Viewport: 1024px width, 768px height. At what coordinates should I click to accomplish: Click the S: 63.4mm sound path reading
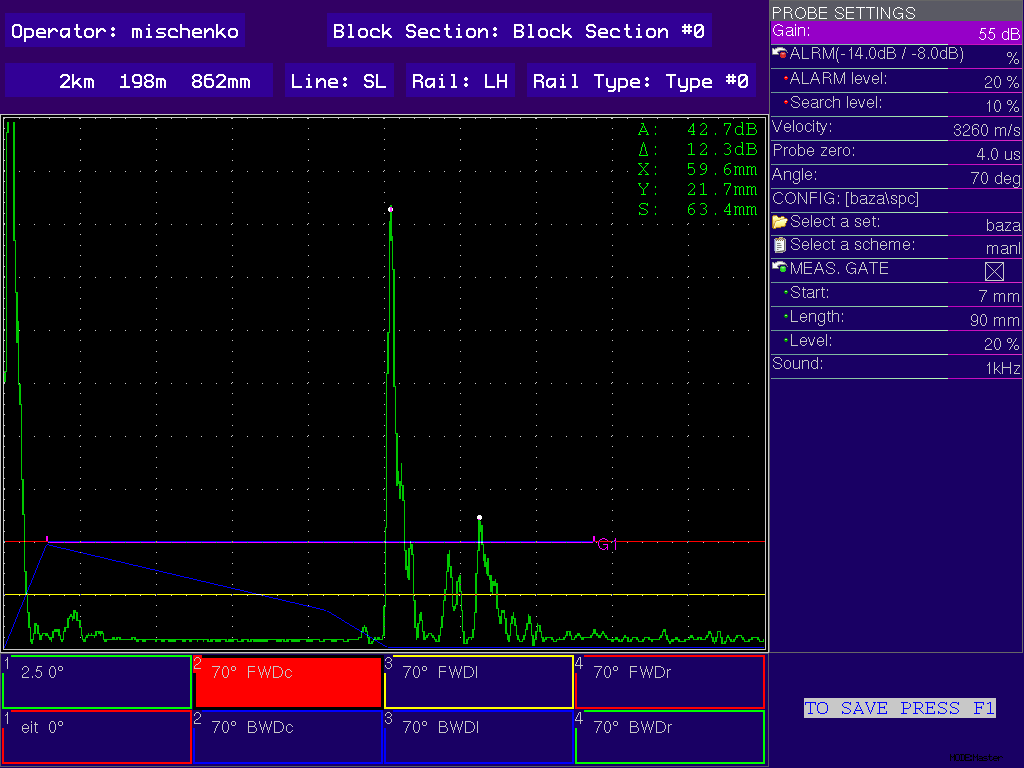point(697,210)
